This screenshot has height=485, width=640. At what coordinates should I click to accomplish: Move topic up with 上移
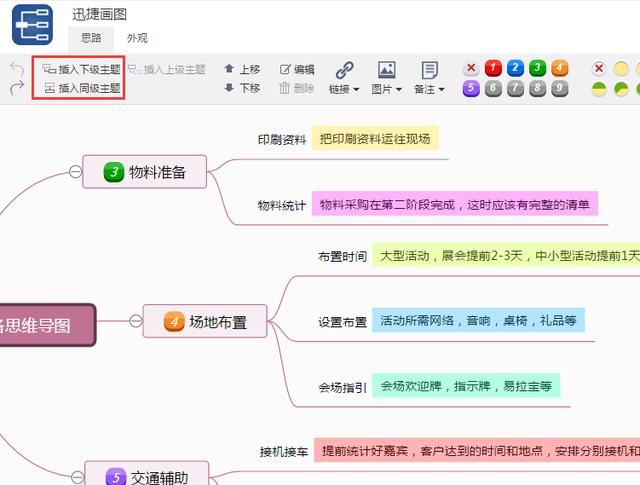click(x=241, y=70)
